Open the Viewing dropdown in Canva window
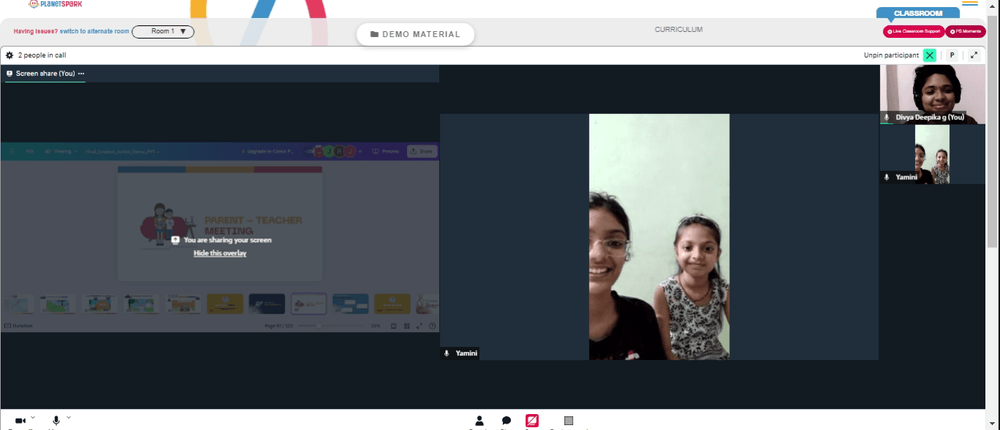 pos(61,151)
